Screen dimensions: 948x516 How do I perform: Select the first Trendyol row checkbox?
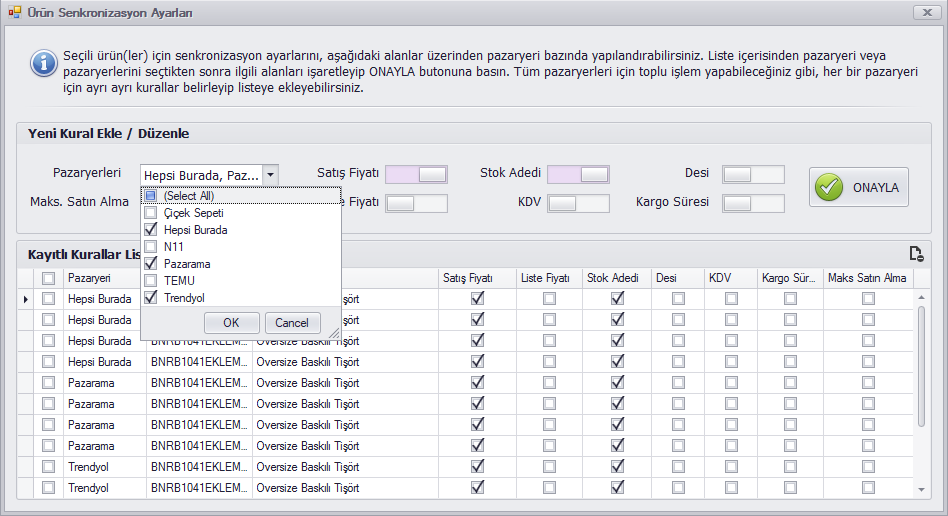click(48, 467)
